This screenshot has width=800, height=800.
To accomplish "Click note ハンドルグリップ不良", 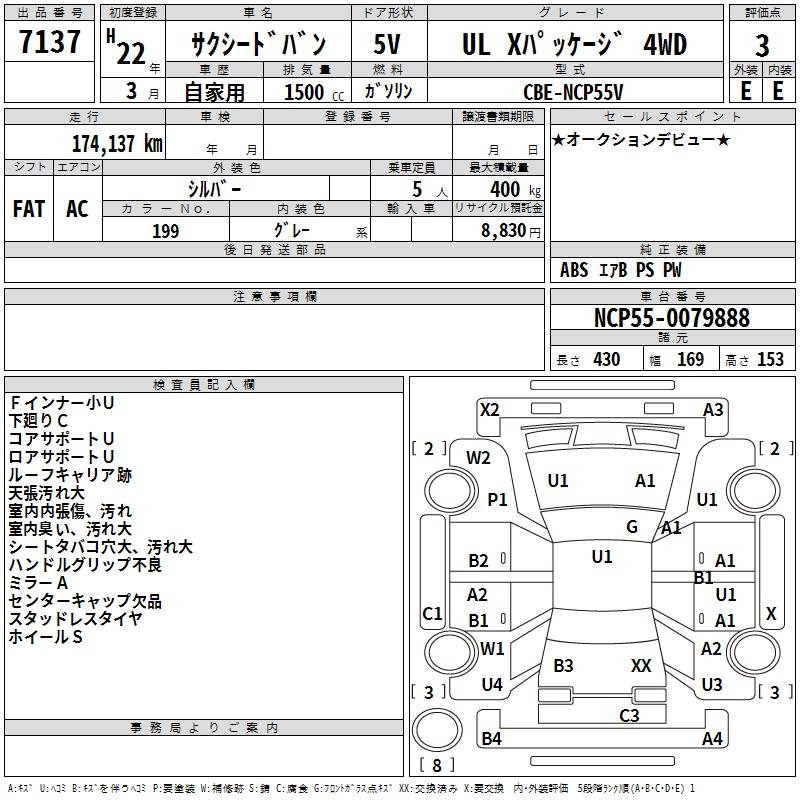I will (85, 565).
